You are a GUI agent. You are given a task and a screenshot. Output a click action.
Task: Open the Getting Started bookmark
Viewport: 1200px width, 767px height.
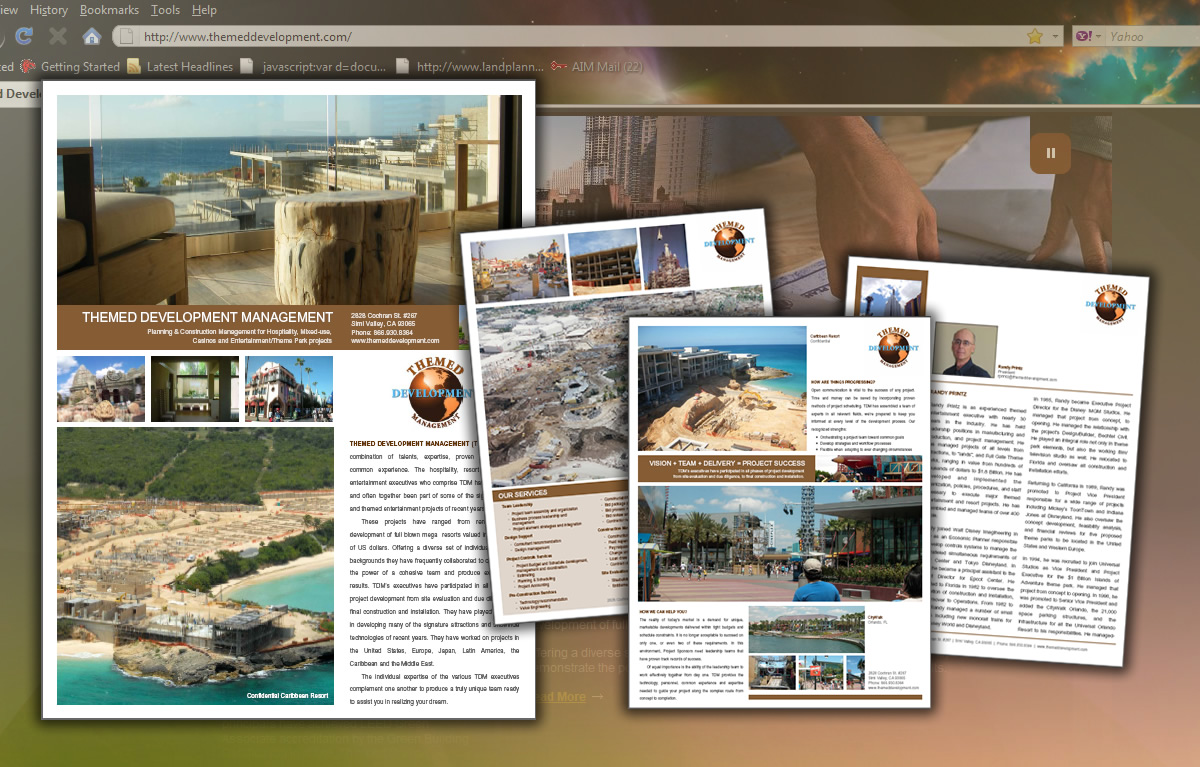pyautogui.click(x=80, y=67)
